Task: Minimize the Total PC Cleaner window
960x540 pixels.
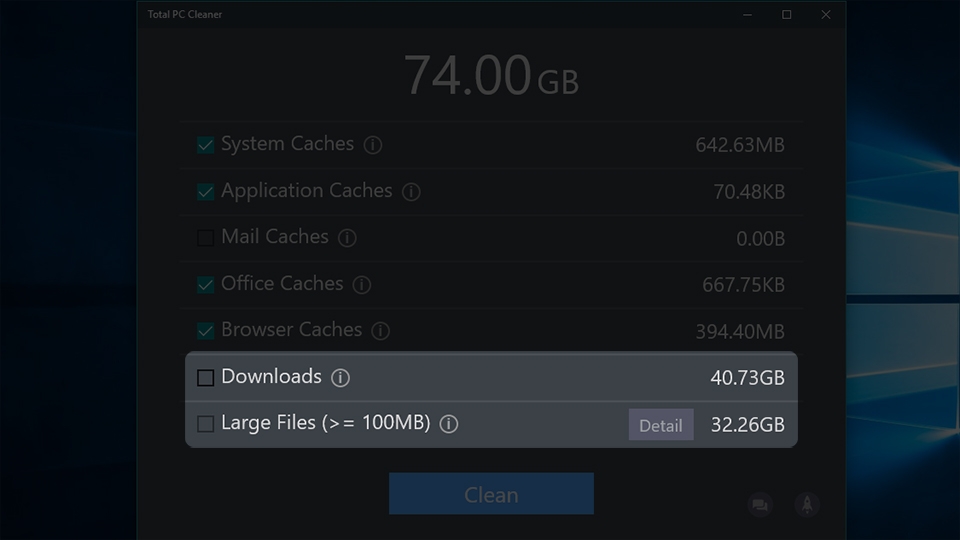Action: 748,15
